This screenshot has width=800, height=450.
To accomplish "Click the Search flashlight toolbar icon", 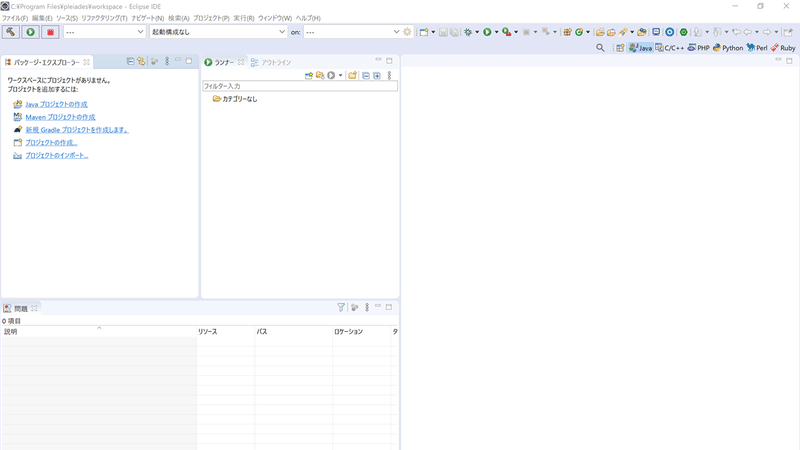I will (x=622, y=32).
